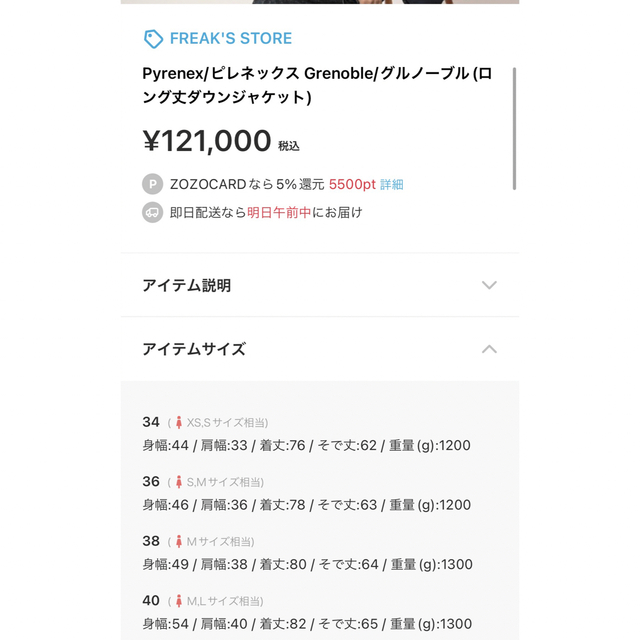This screenshot has height=640, width=640.
Task: Click the blue brand tag icon
Action: coord(153,39)
